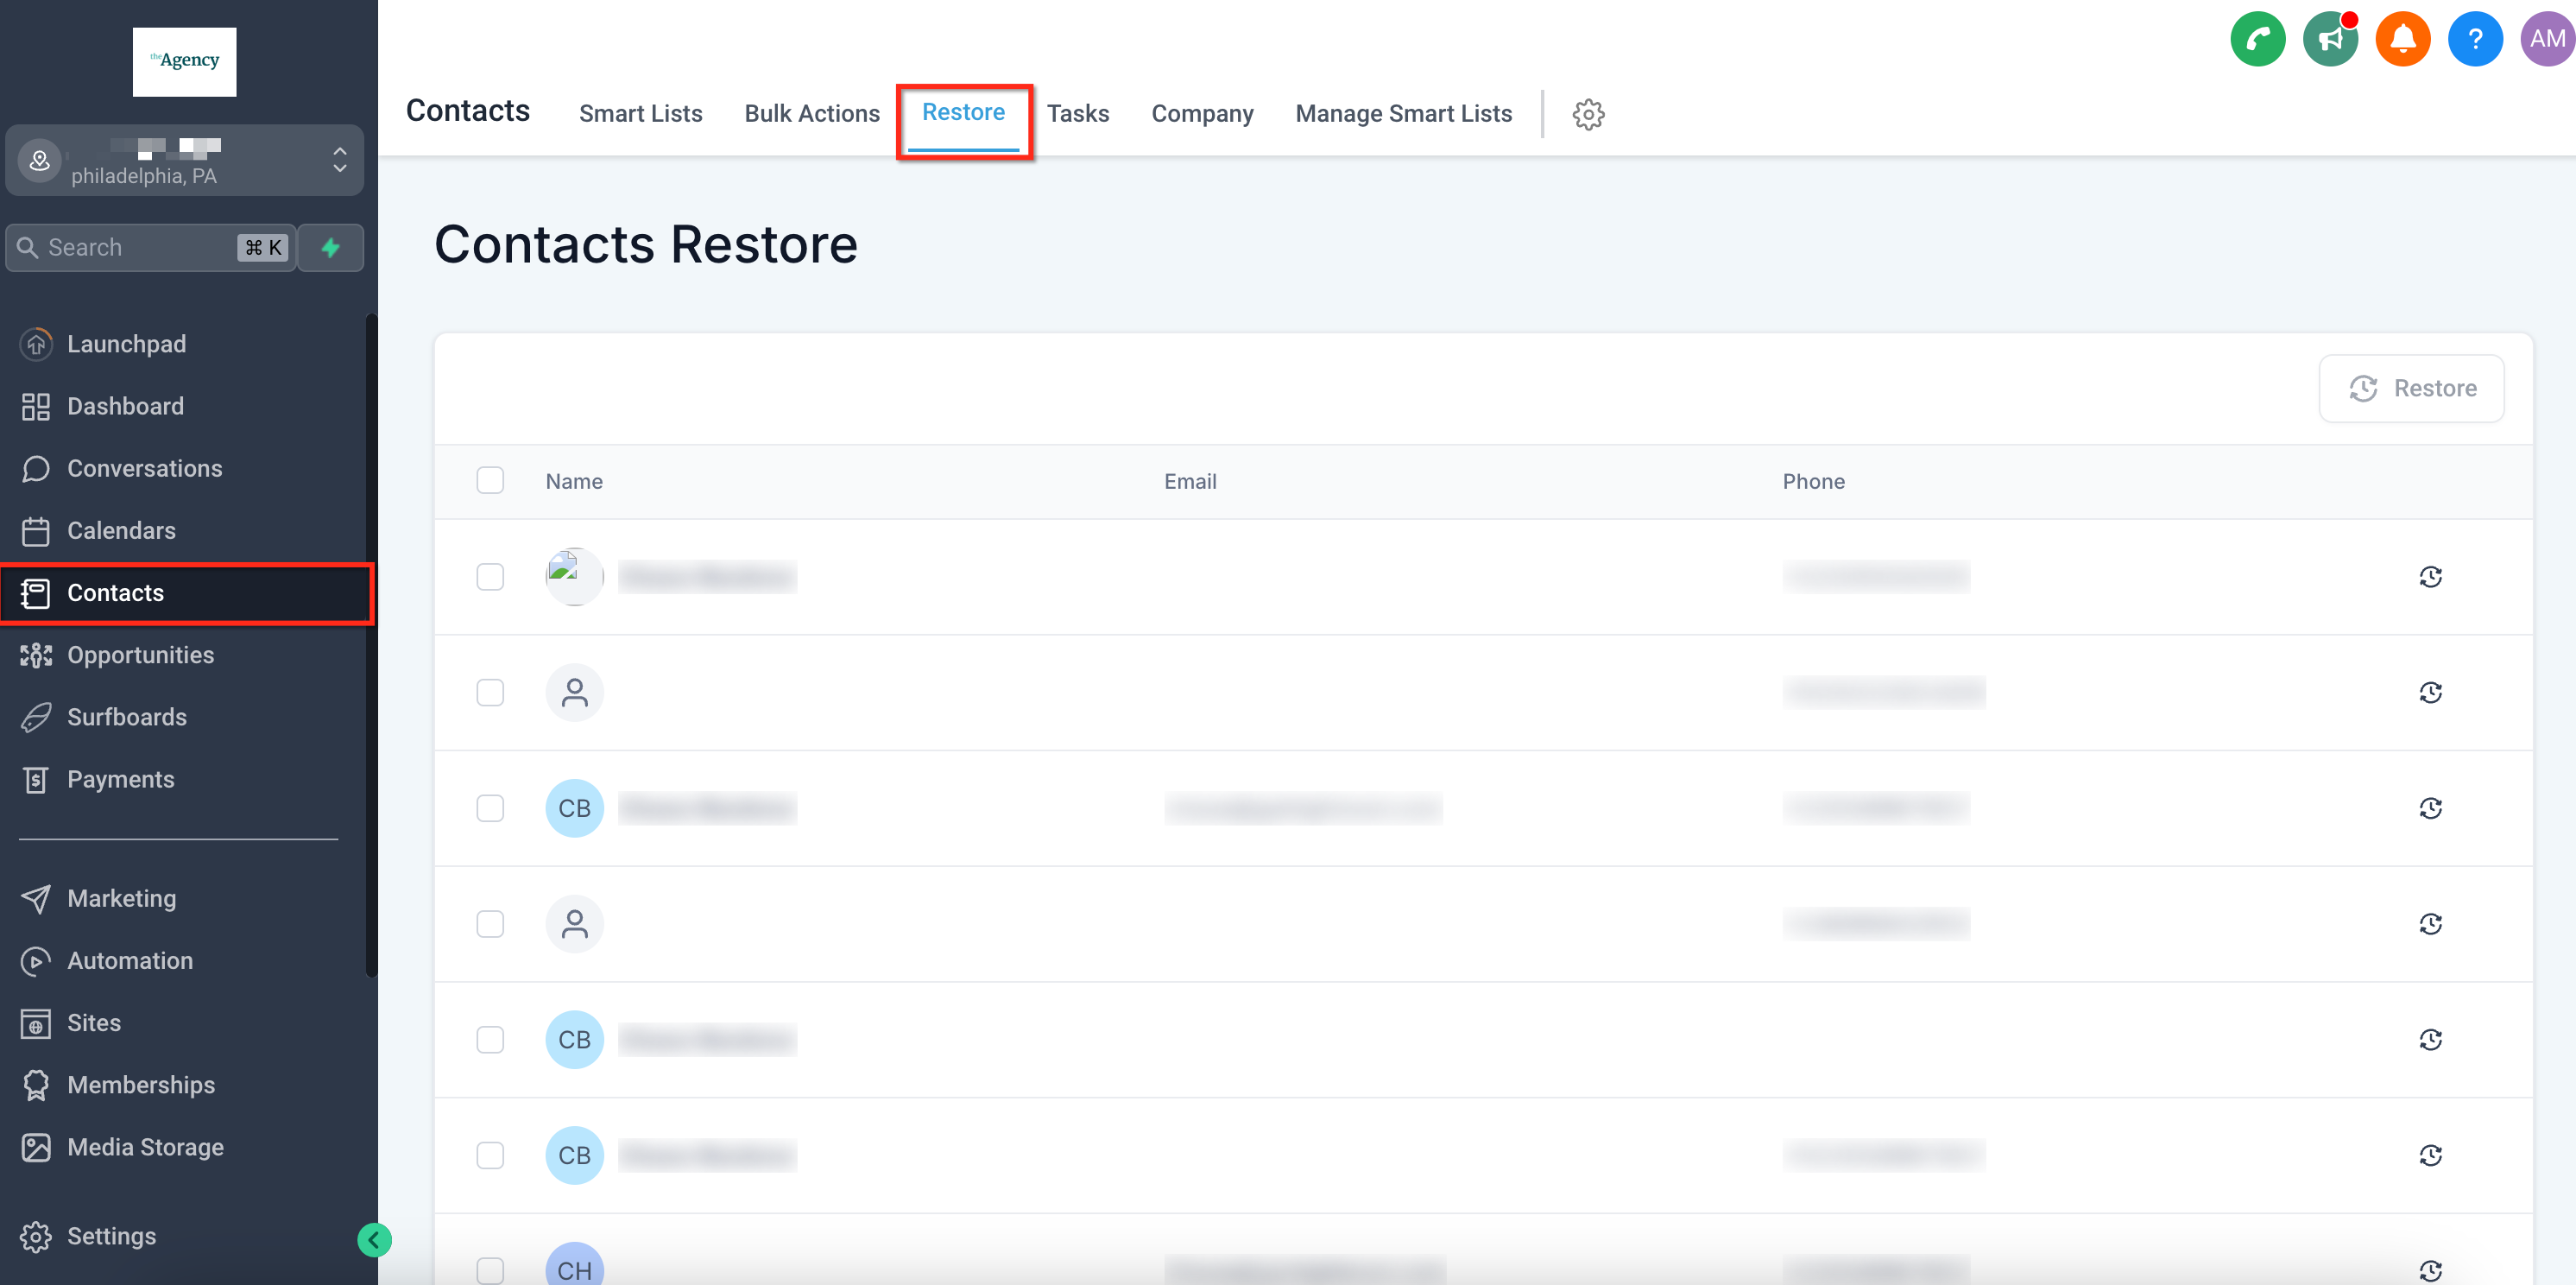Open Settings in the sidebar
The image size is (2576, 1285).
click(x=111, y=1236)
